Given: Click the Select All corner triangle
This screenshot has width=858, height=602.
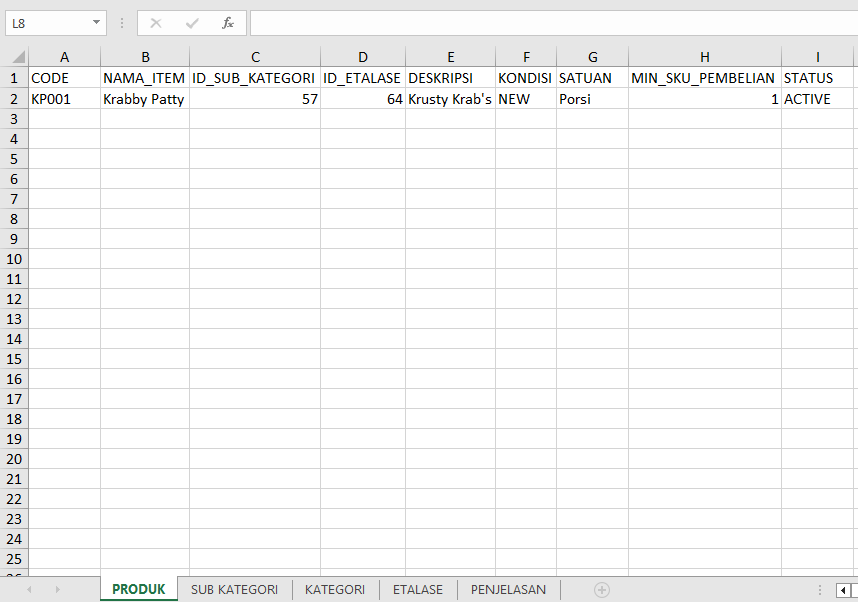Looking at the screenshot, I should point(14,57).
